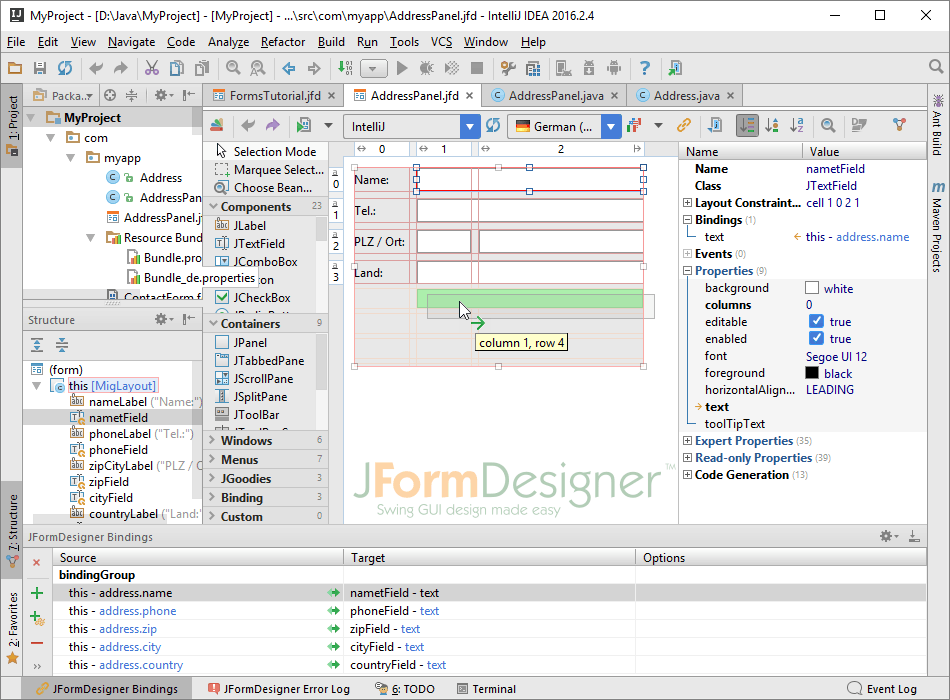The width and height of the screenshot is (950, 700).
Task: Click the font value Segoe UI 12
Action: [x=836, y=356]
